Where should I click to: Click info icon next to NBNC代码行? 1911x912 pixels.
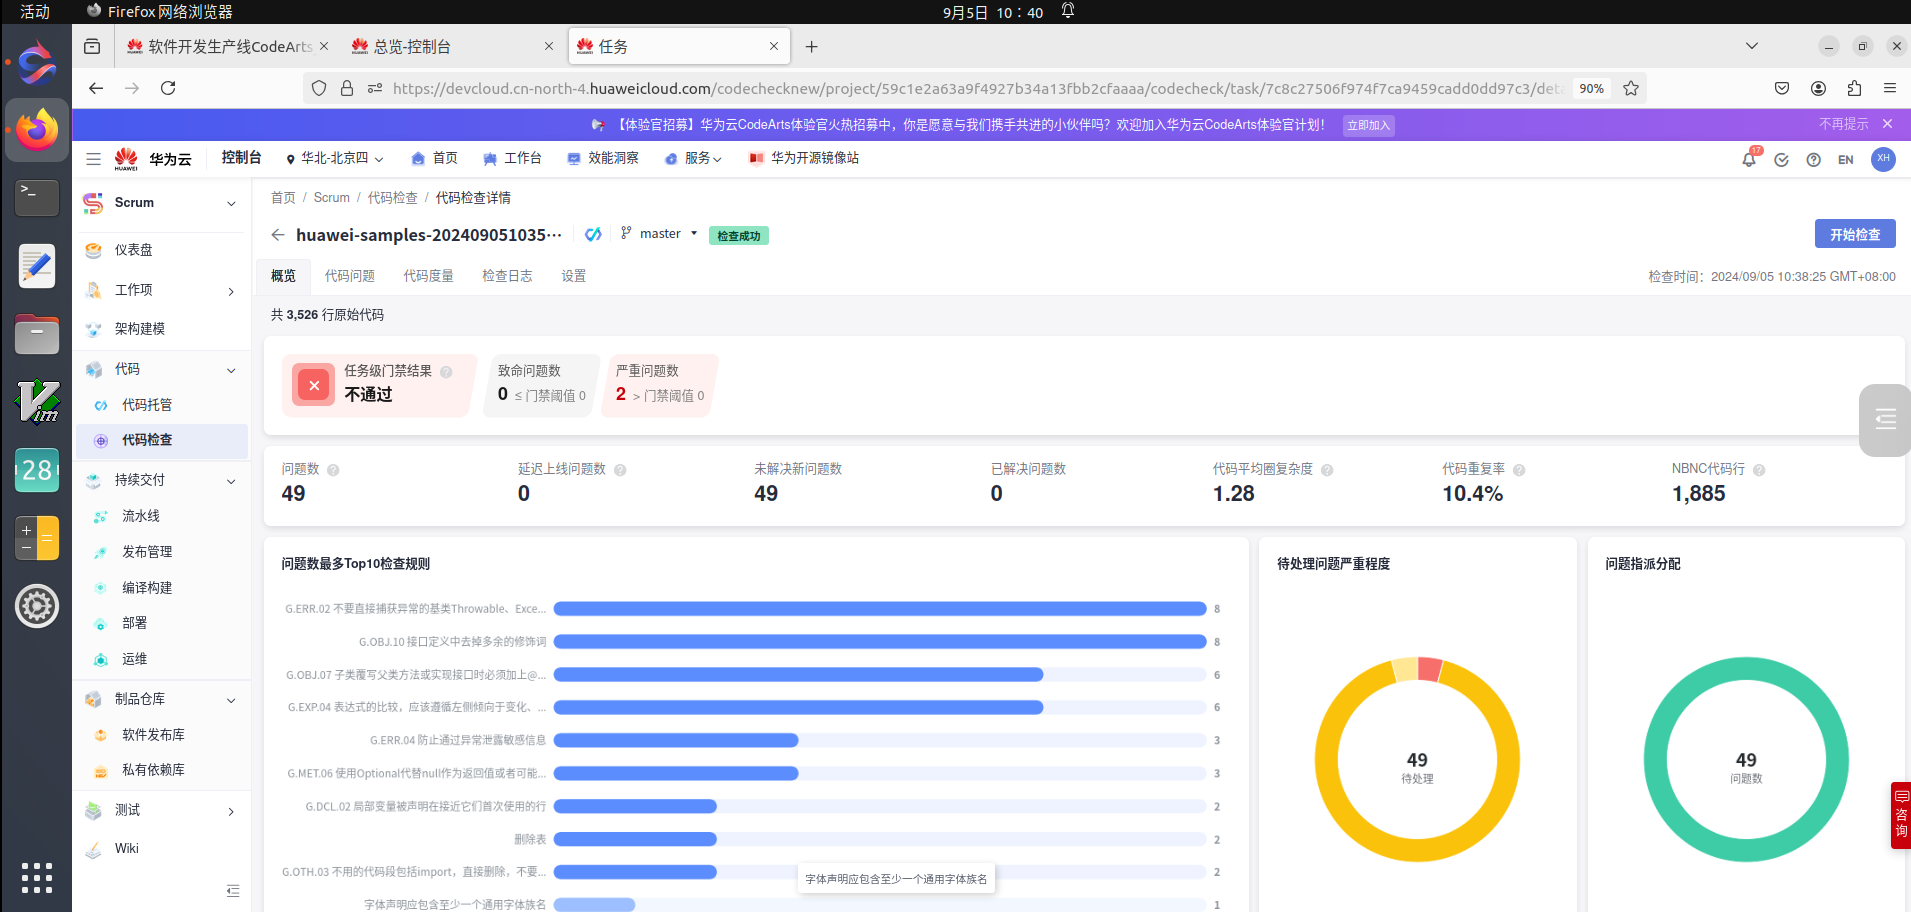[1759, 470]
